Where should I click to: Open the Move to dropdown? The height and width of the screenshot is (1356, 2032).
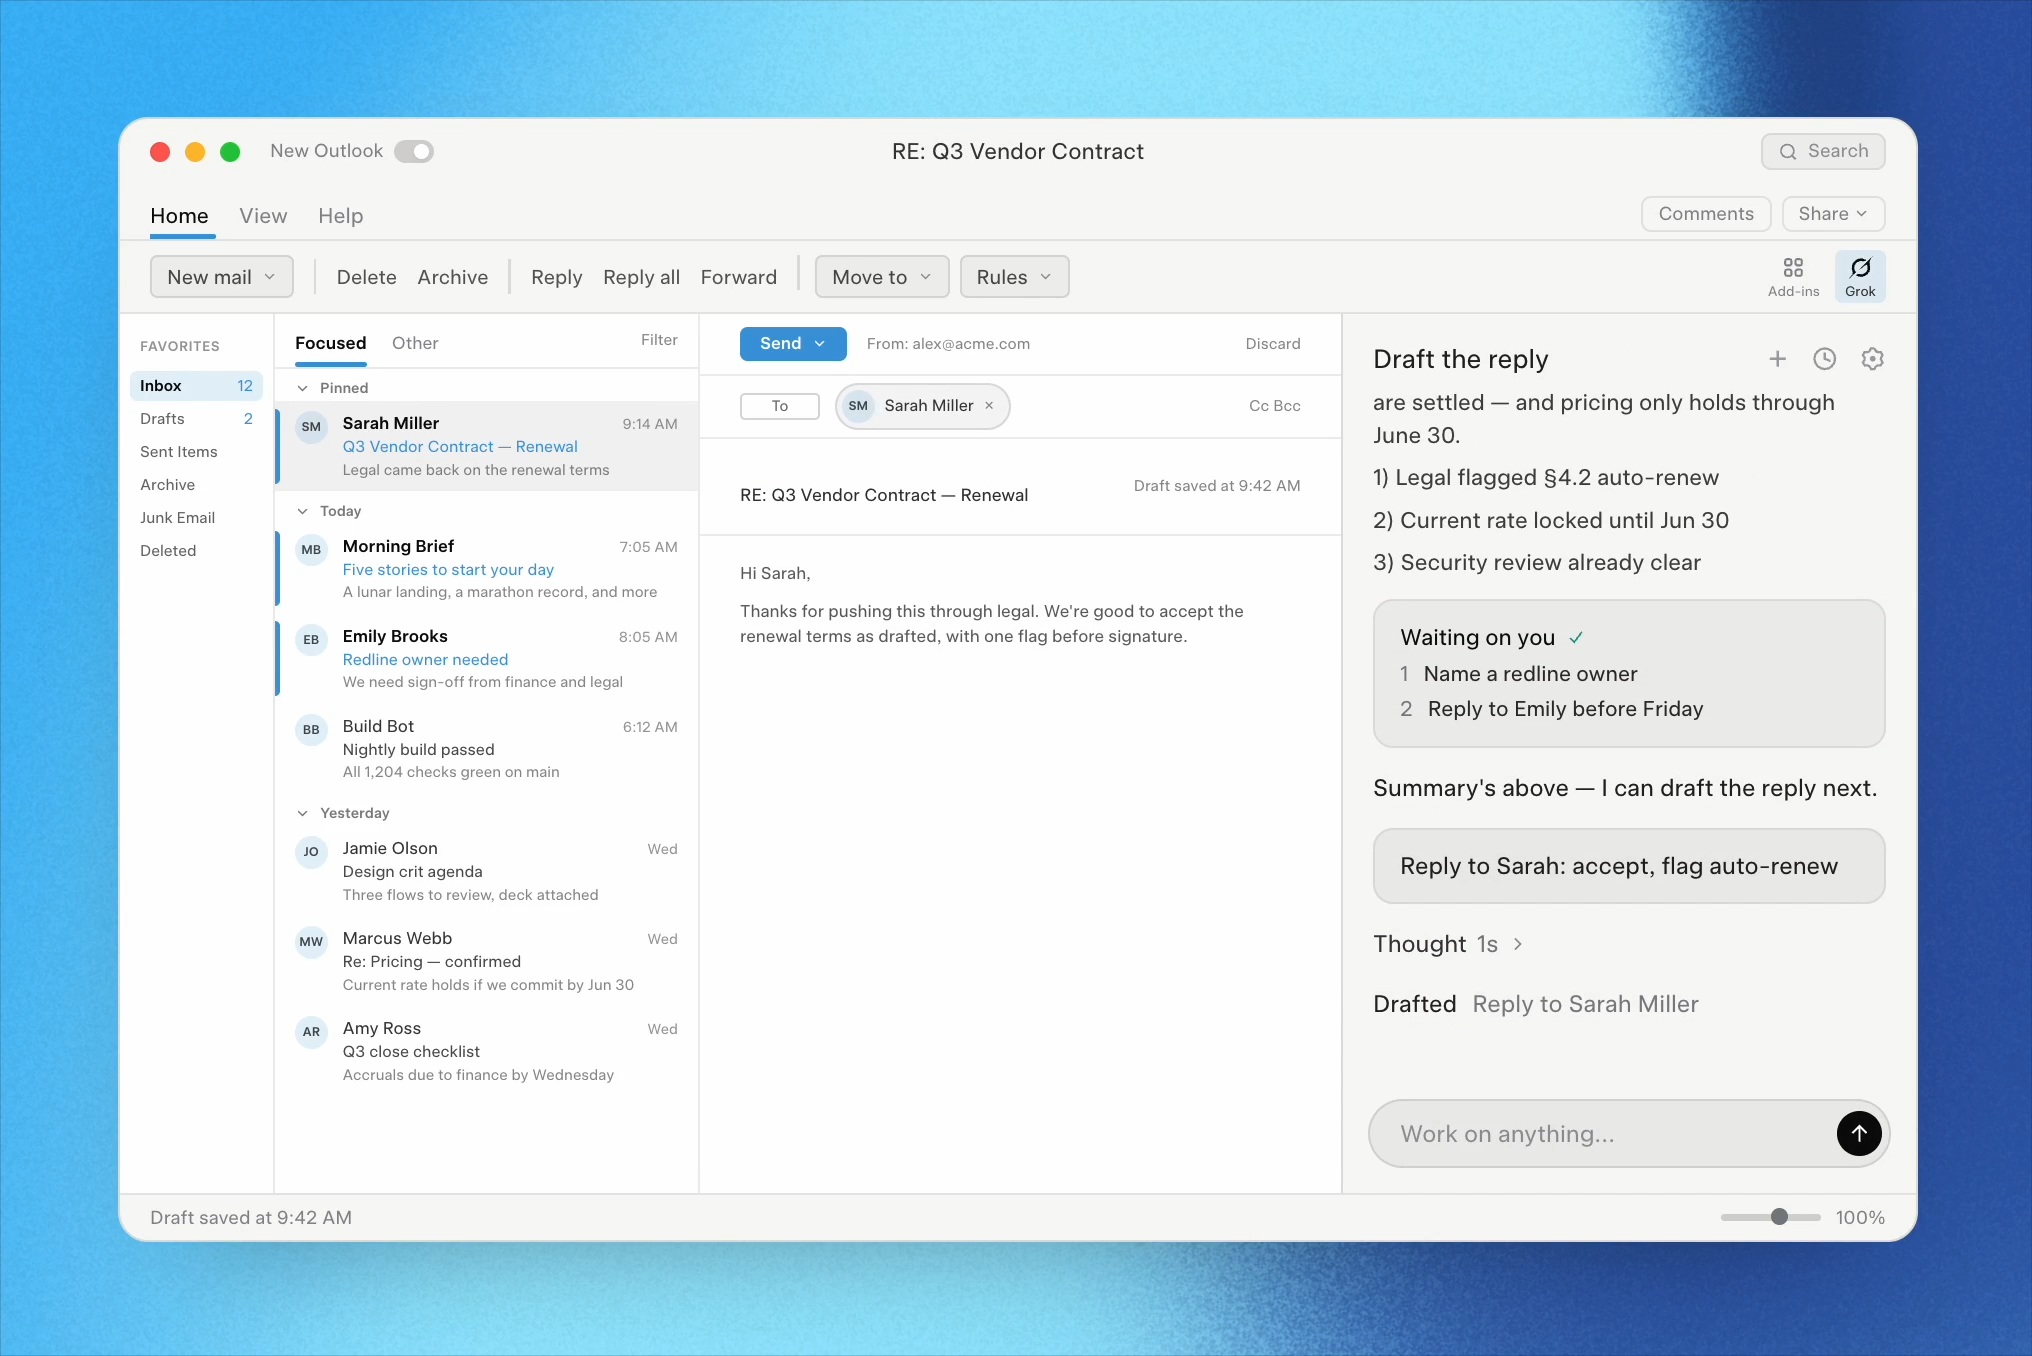click(x=882, y=277)
